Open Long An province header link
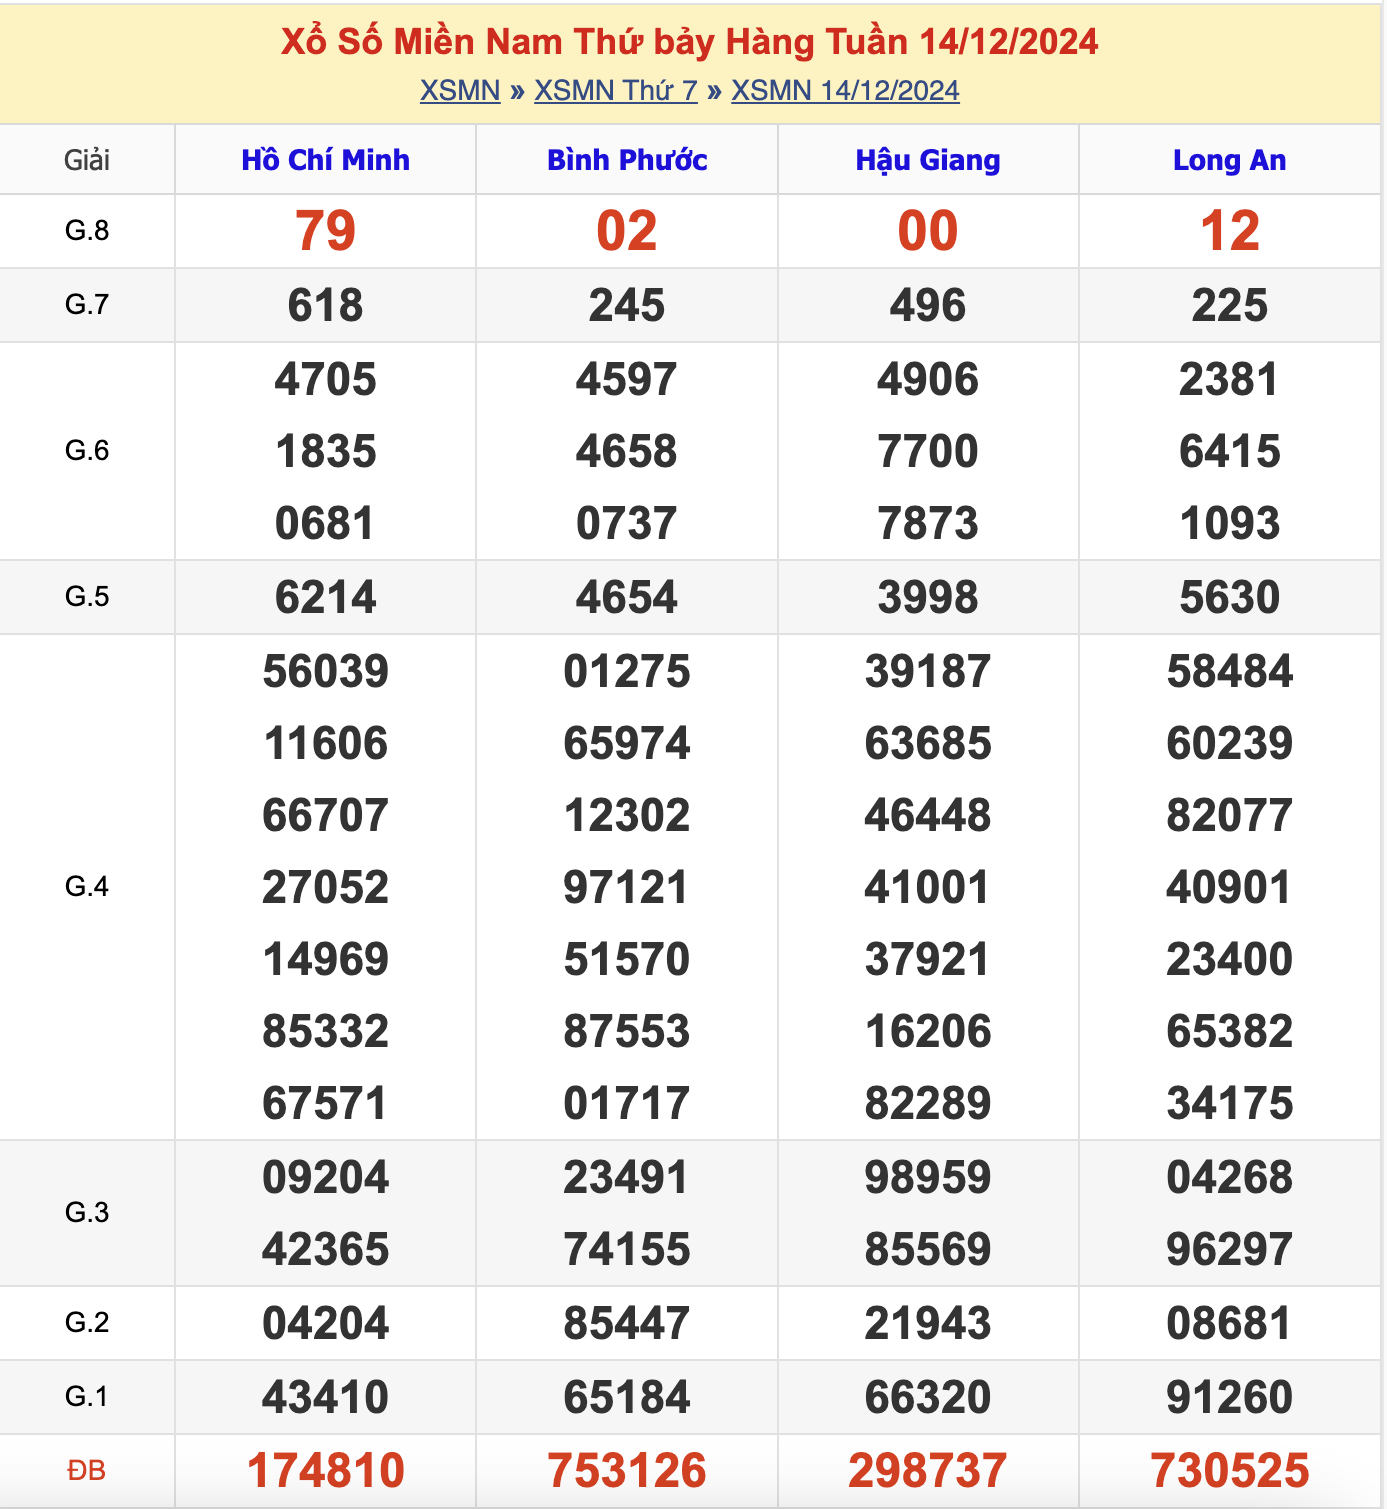This screenshot has height=1509, width=1387. coord(1230,160)
